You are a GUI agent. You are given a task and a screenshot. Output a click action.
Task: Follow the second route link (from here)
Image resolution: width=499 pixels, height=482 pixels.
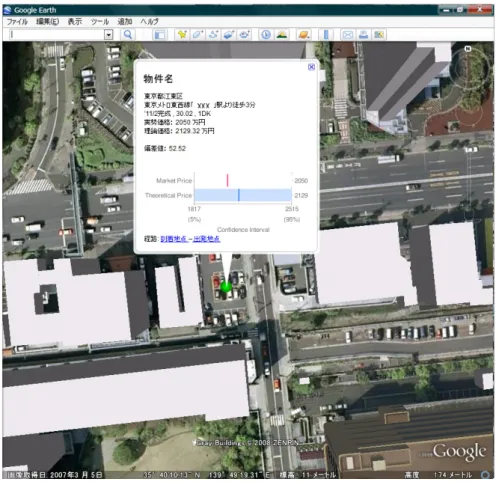(x=207, y=239)
